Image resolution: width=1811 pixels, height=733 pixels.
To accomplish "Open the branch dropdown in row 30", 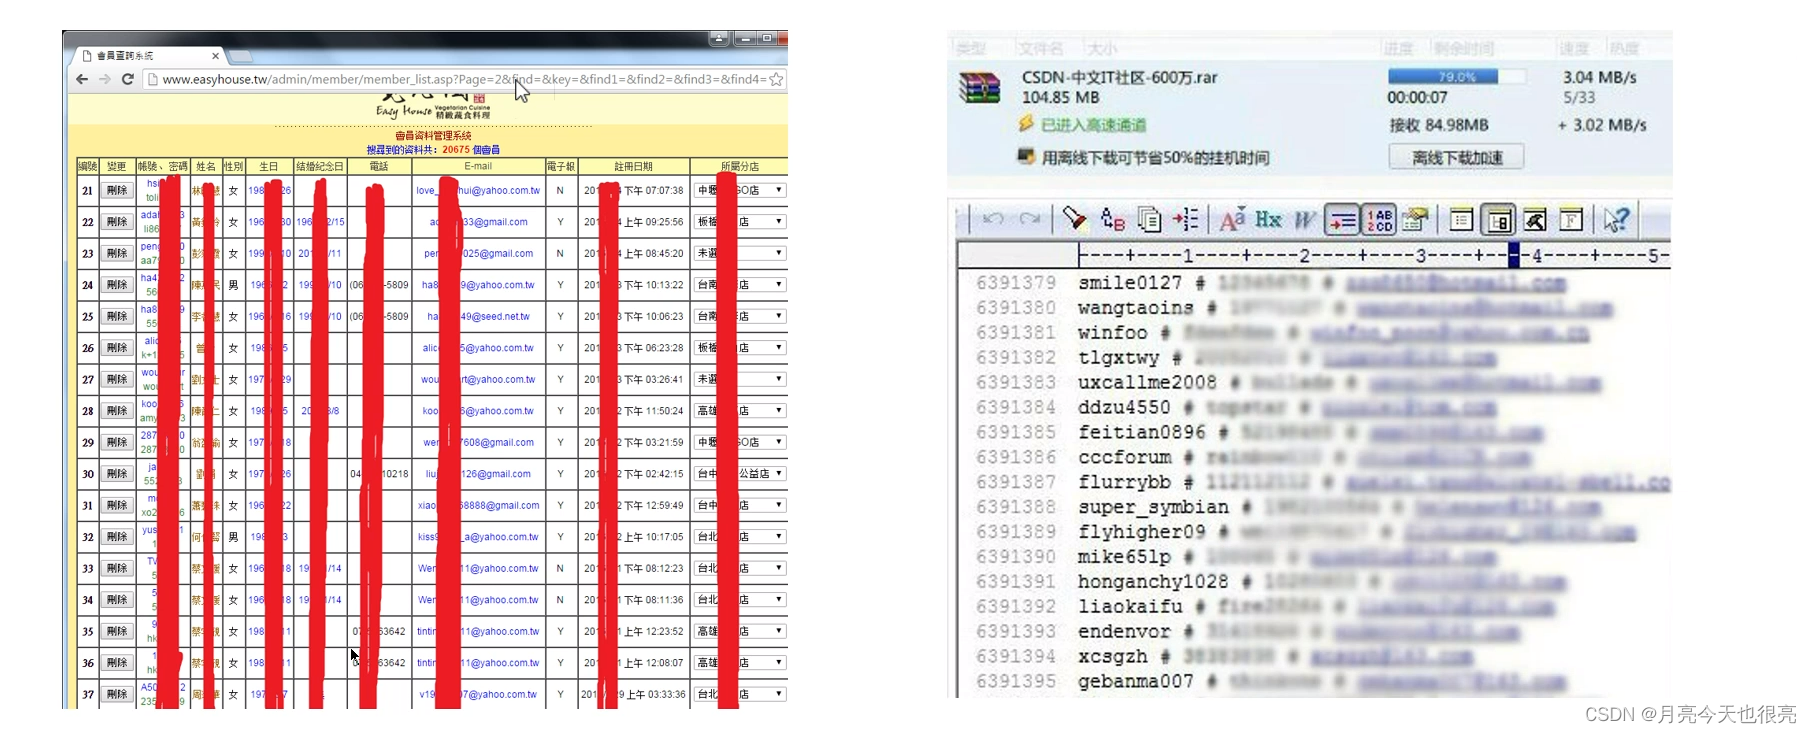I will [x=740, y=474].
